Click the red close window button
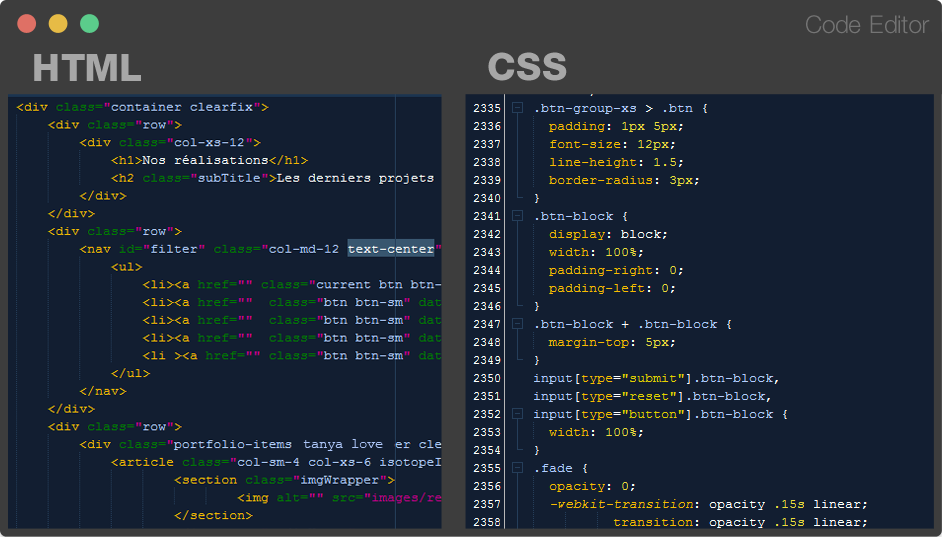The height and width of the screenshot is (537, 942). pos(26,23)
